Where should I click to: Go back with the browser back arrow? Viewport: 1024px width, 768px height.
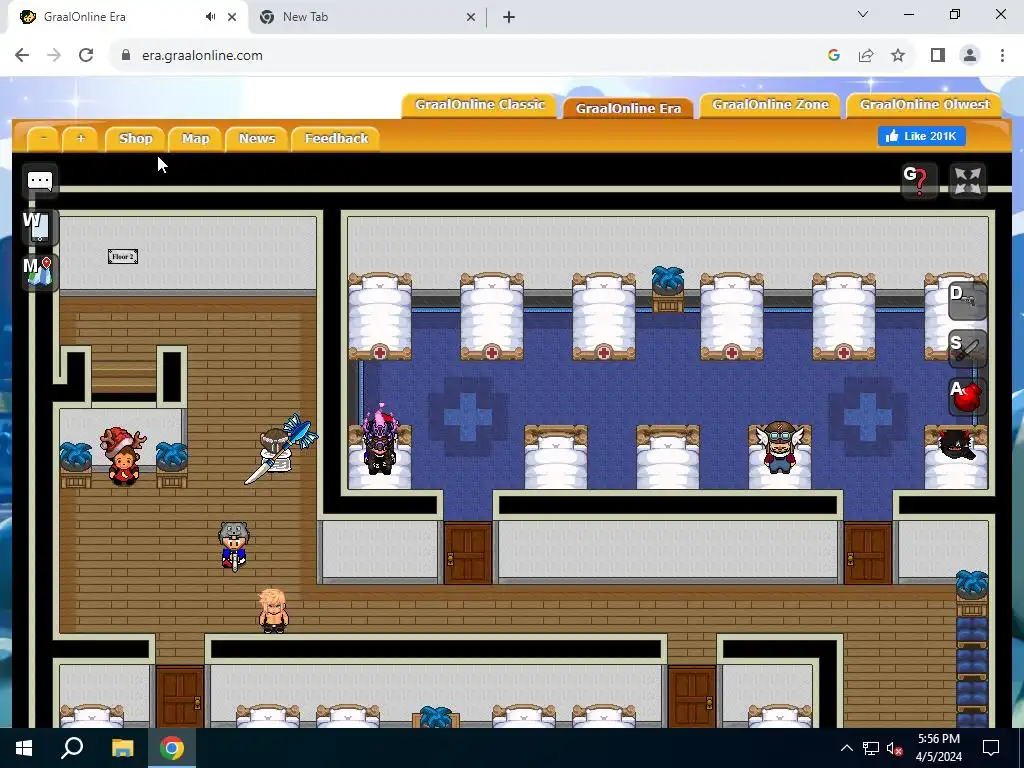click(x=22, y=55)
